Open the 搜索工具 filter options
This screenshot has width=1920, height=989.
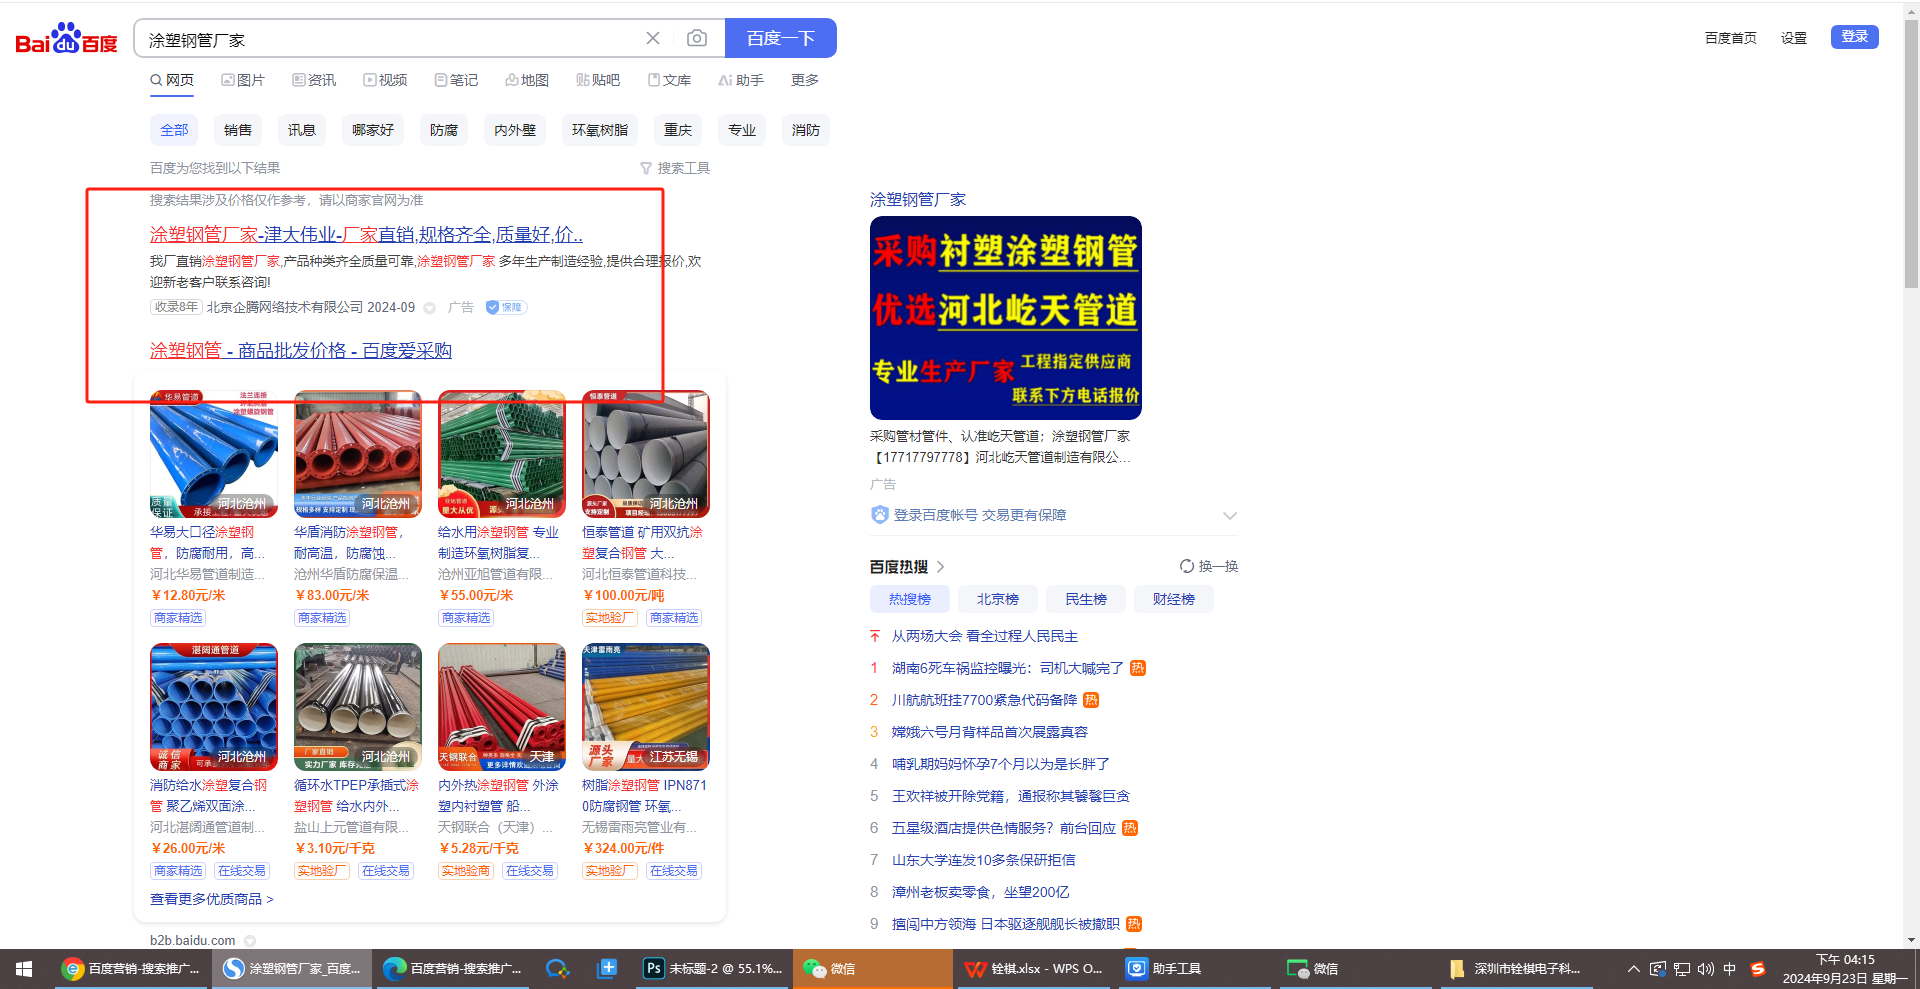click(x=675, y=168)
